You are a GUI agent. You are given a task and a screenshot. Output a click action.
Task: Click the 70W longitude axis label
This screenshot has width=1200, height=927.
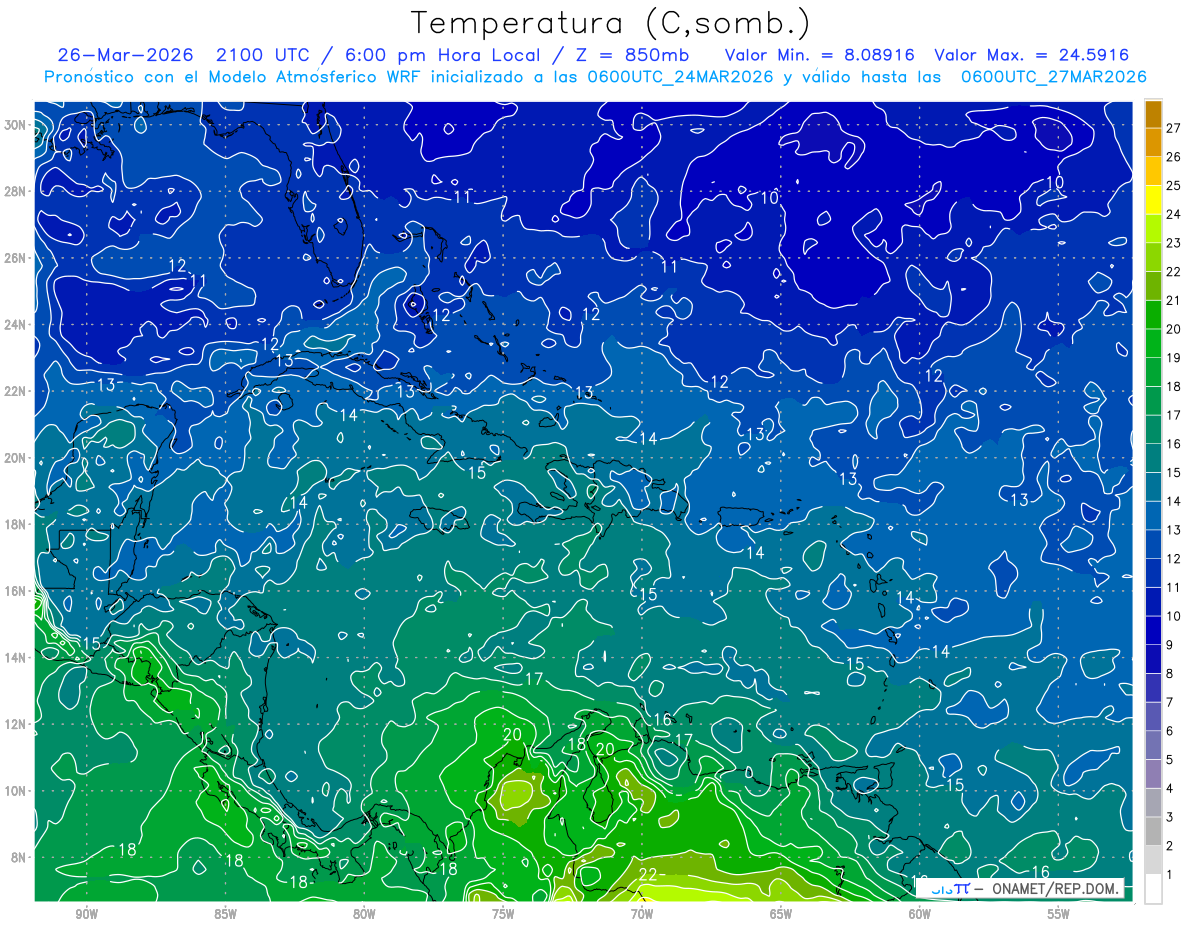pos(643,914)
